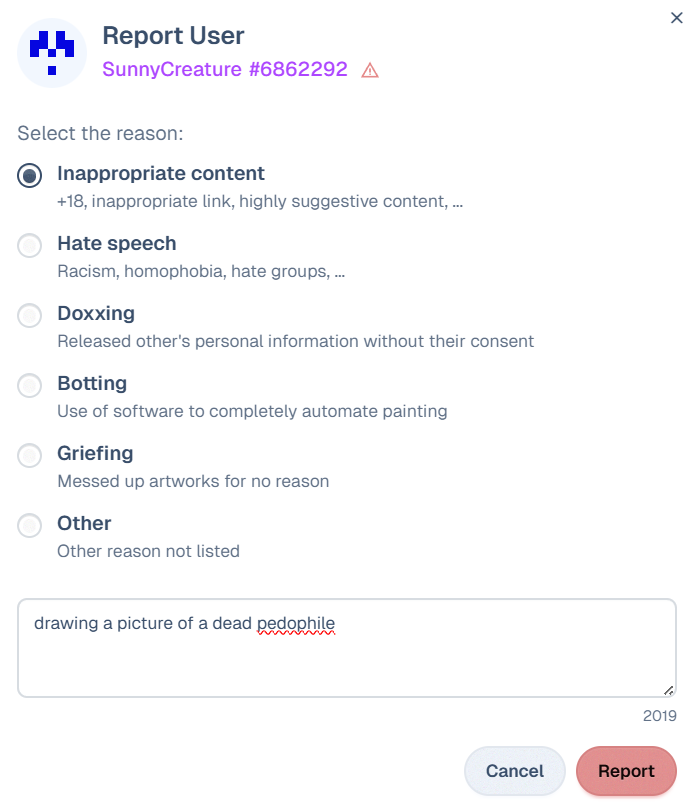The height and width of the screenshot is (802, 683).
Task: Click the blue pixel user avatar
Action: coord(52,53)
